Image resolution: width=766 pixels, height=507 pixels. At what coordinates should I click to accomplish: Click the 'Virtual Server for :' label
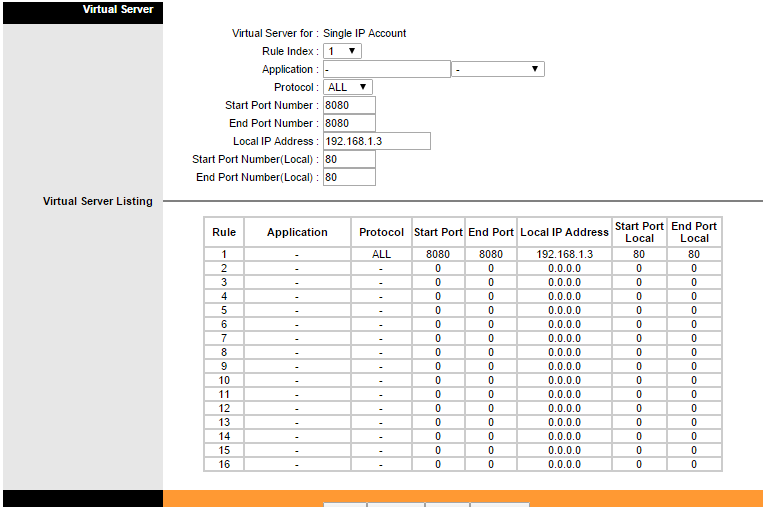[275, 33]
